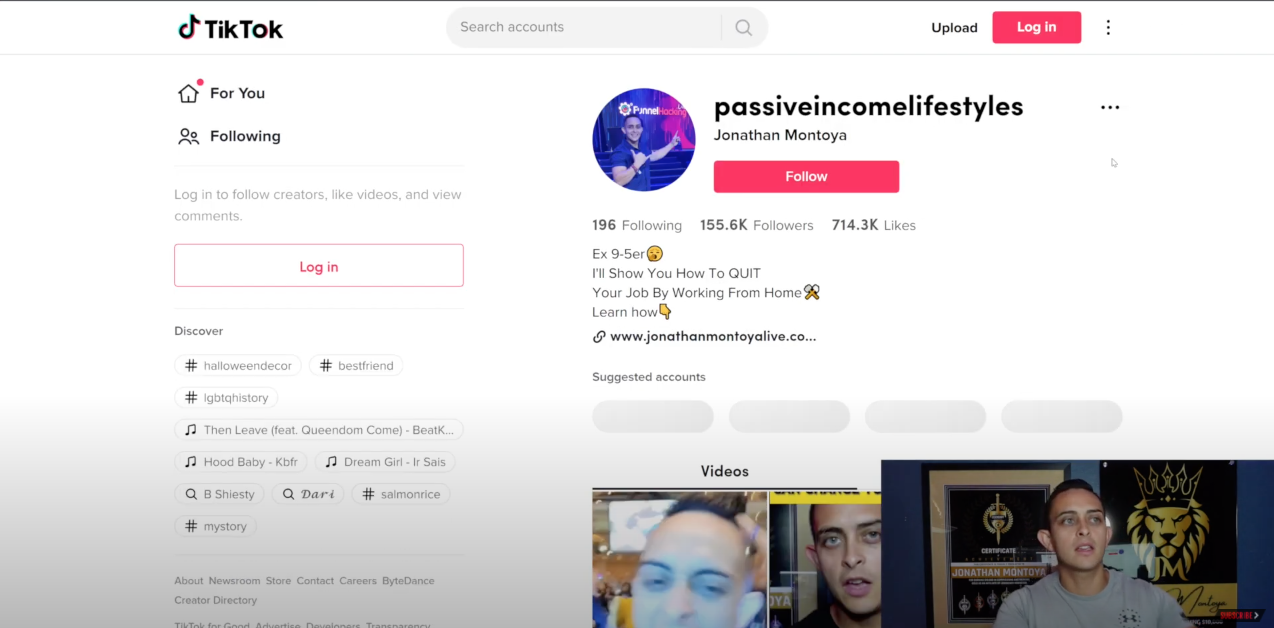Switch to the Videos tab
Image resolution: width=1274 pixels, height=628 pixels.
tap(725, 471)
